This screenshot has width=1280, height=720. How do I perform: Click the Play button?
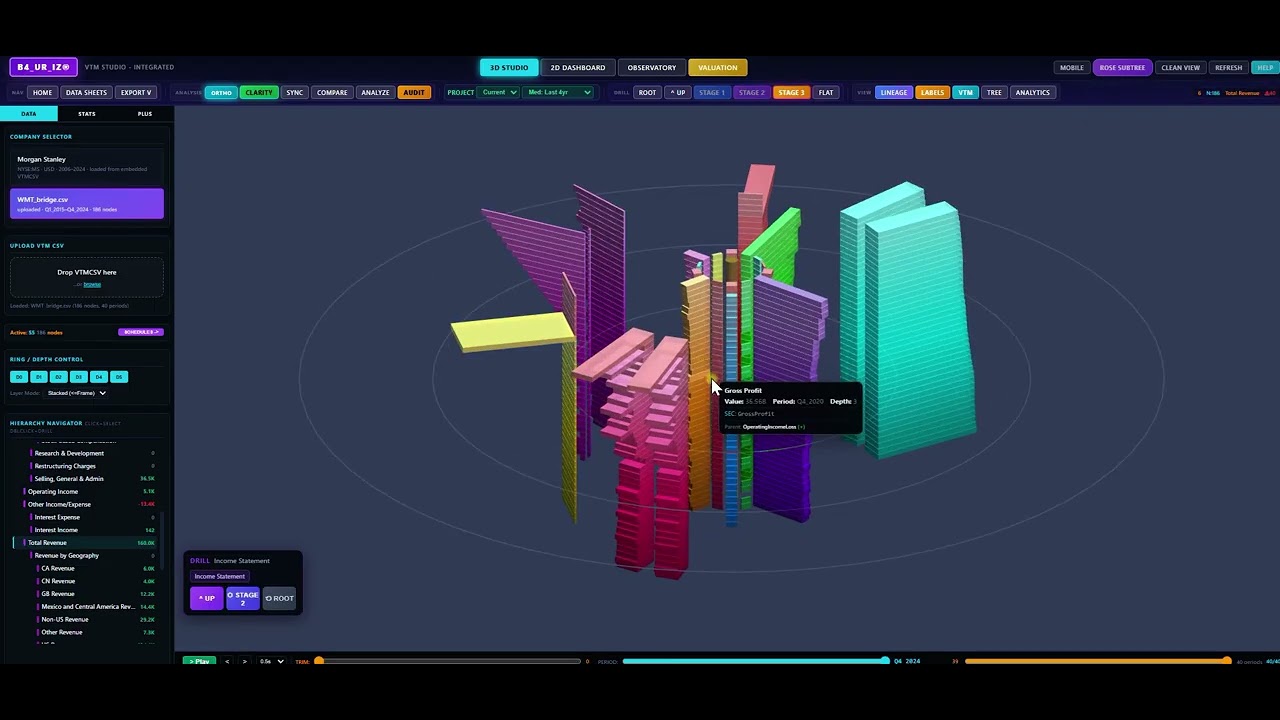pyautogui.click(x=199, y=661)
